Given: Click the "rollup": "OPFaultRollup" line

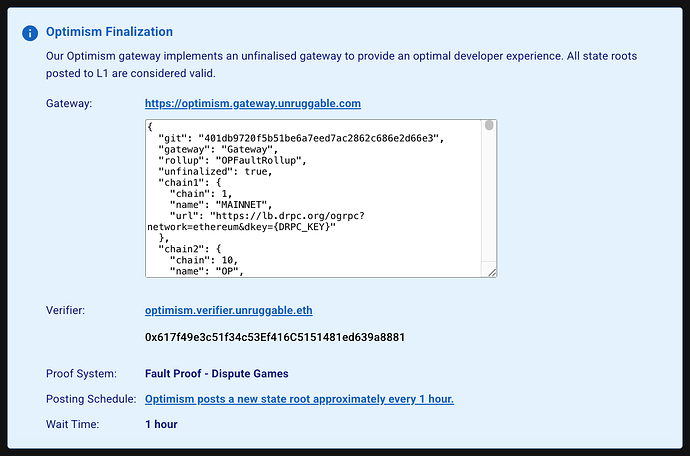Looking at the screenshot, I should 232,160.
